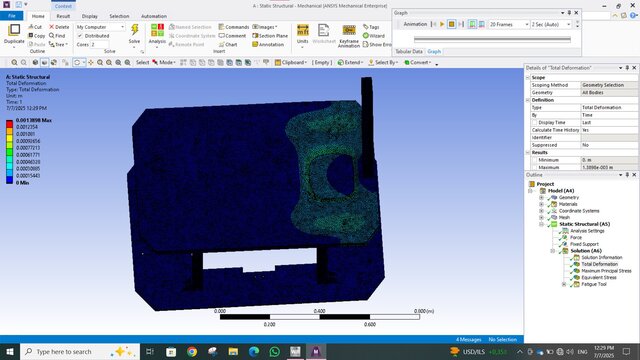The image size is (640, 360).
Task: Go to previous animation frame
Action: click(x=433, y=24)
